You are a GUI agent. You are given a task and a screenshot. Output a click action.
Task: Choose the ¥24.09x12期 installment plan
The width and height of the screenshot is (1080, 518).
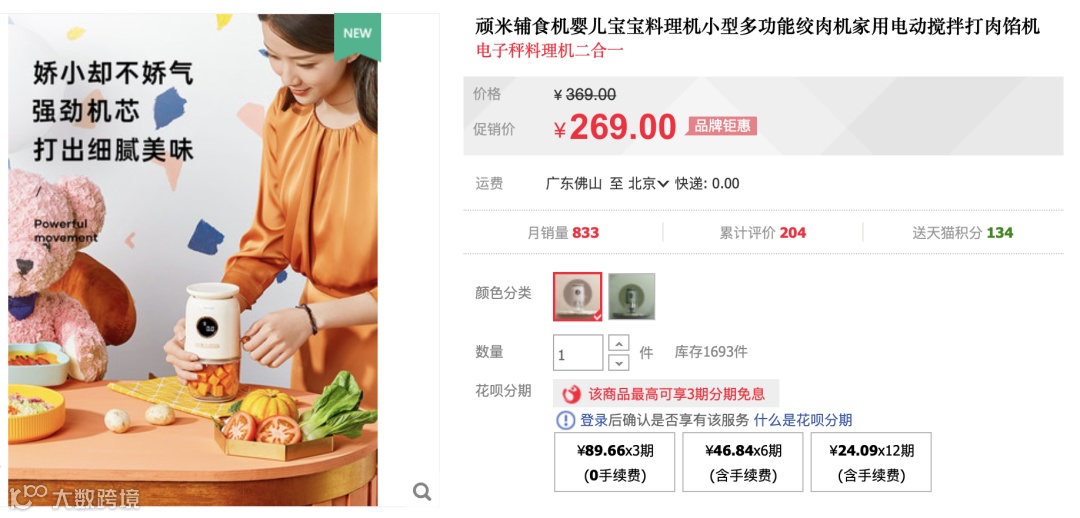click(871, 462)
